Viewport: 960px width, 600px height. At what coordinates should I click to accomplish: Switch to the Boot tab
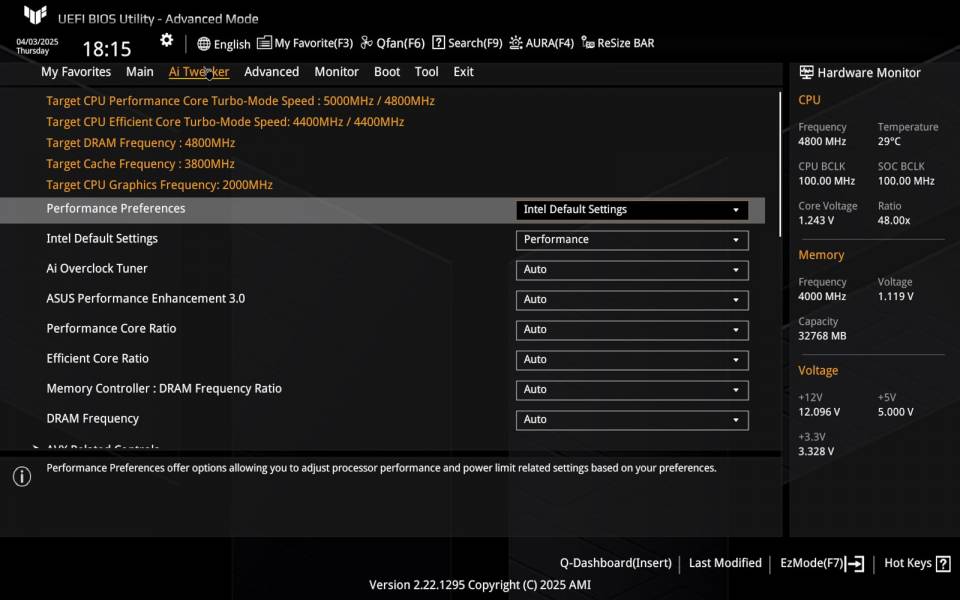[x=387, y=72]
